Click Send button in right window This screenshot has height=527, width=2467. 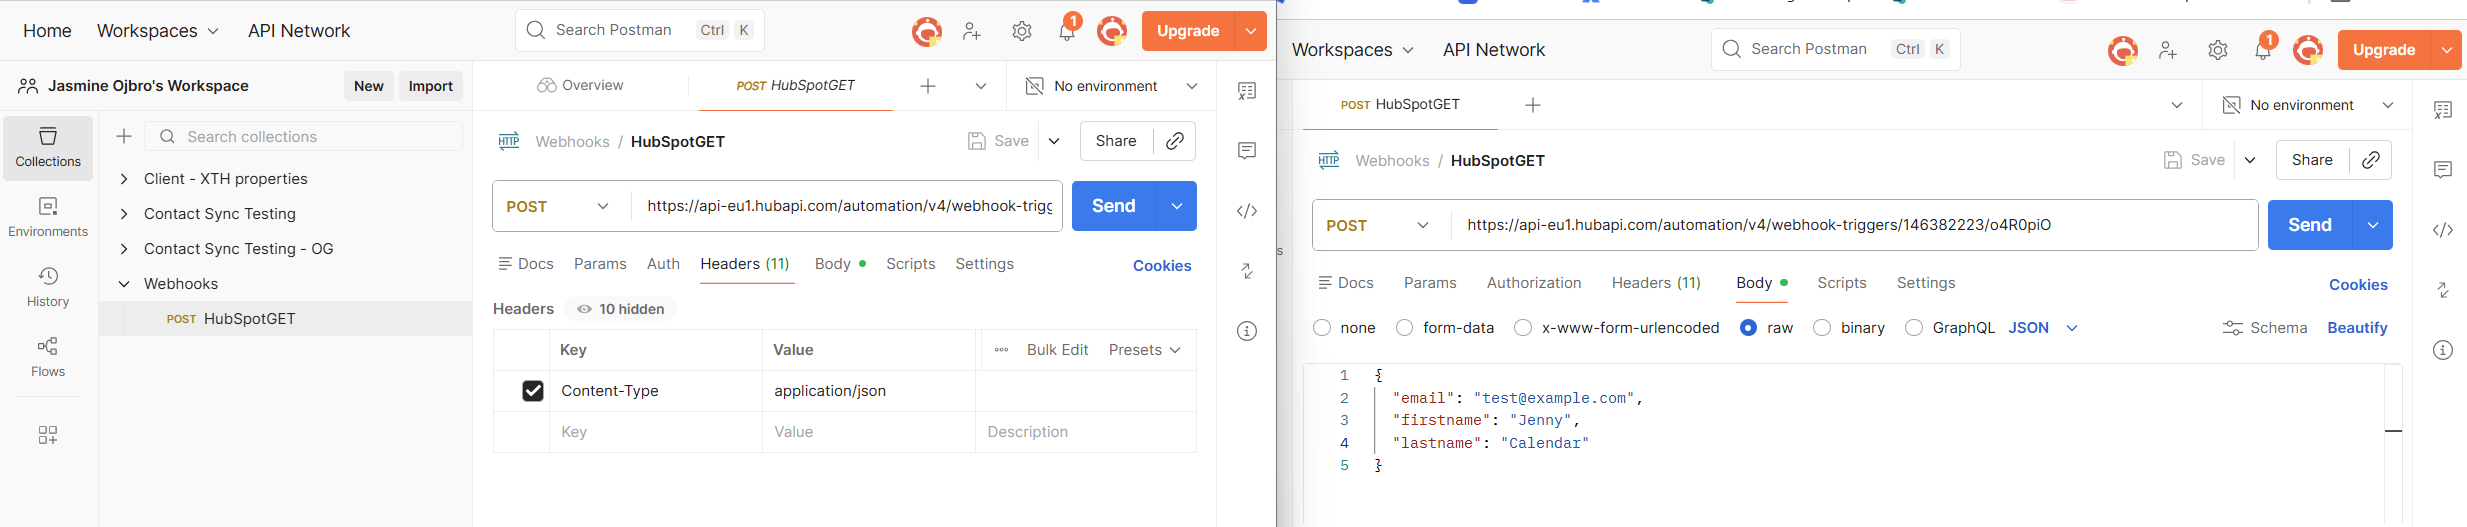[x=2310, y=225]
